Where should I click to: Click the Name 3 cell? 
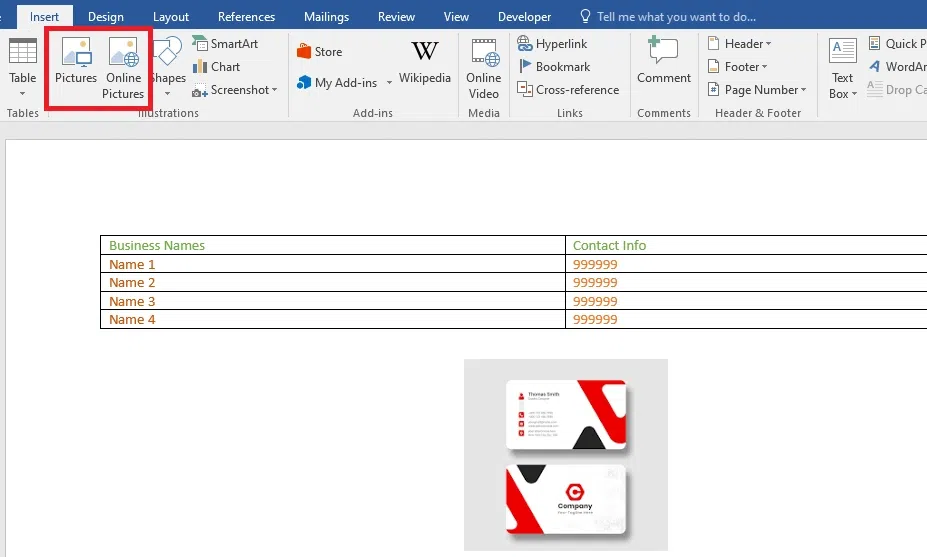point(333,301)
